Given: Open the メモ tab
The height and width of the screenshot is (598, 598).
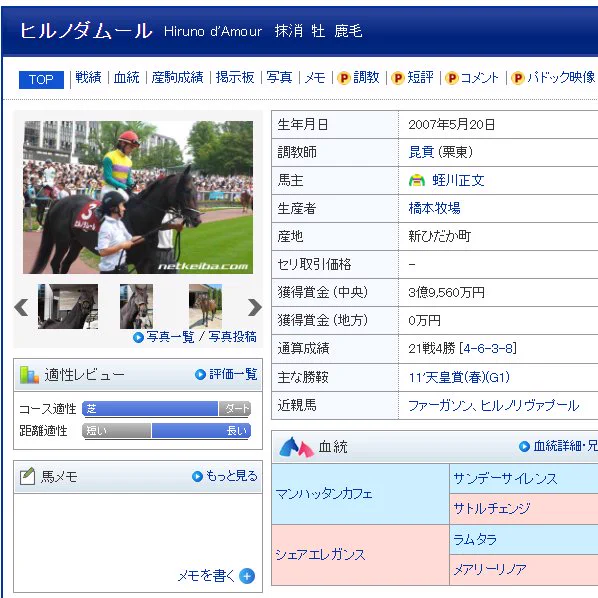Looking at the screenshot, I should pos(315,78).
